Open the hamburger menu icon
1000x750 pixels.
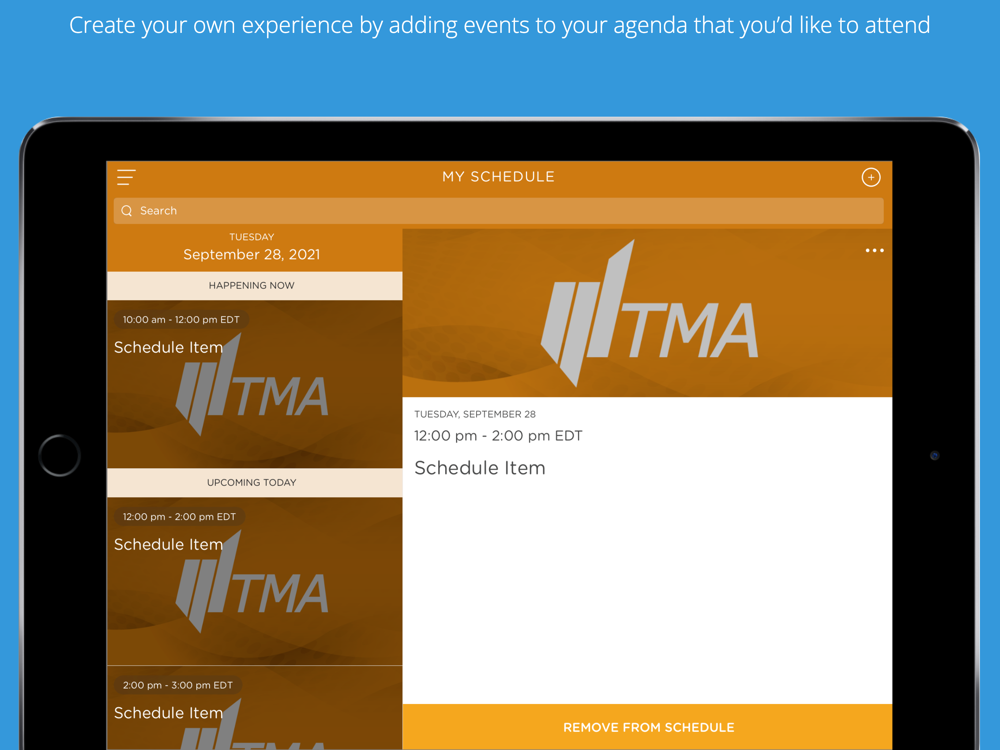click(x=126, y=177)
